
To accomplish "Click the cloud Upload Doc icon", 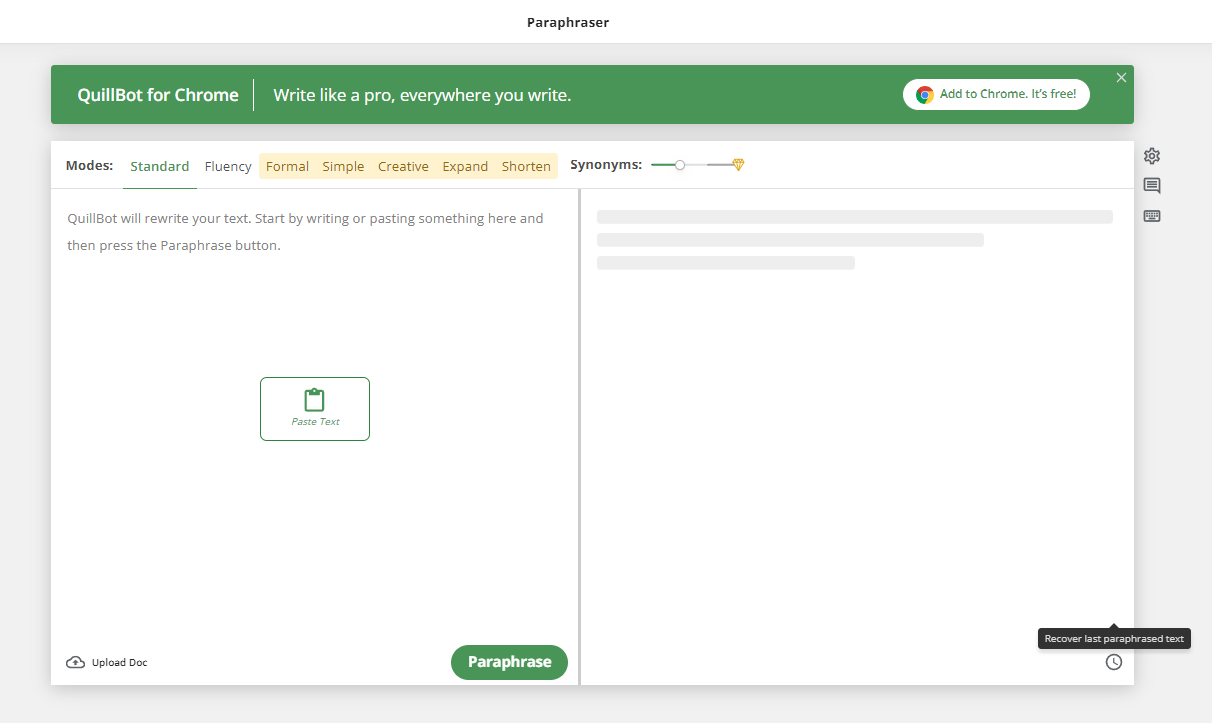I will coord(75,662).
